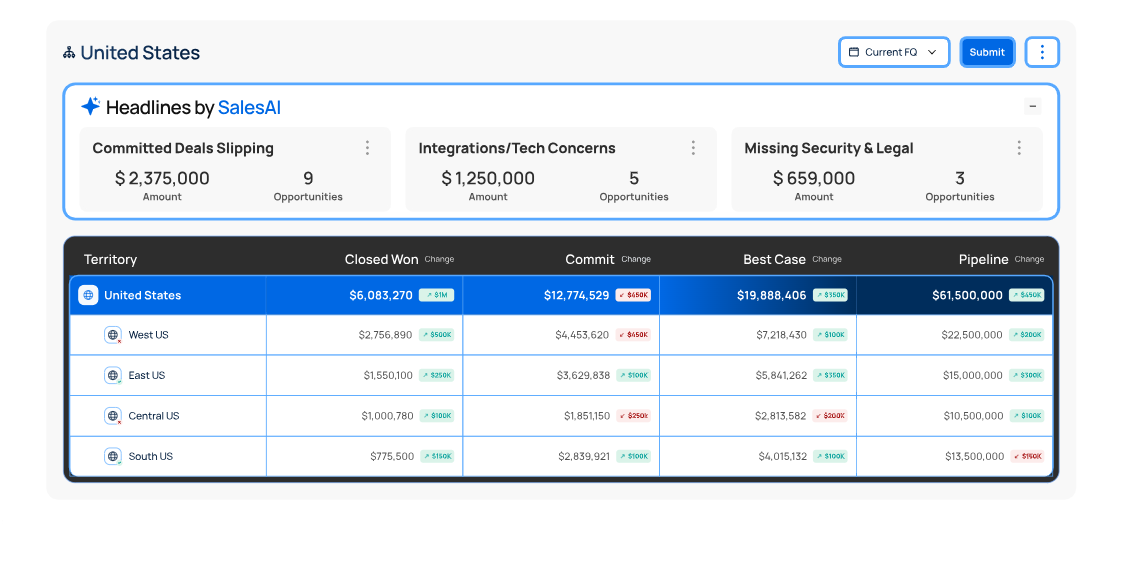This screenshot has height=566, width=1122.
Task: Click the 5 opportunities count
Action: click(634, 178)
